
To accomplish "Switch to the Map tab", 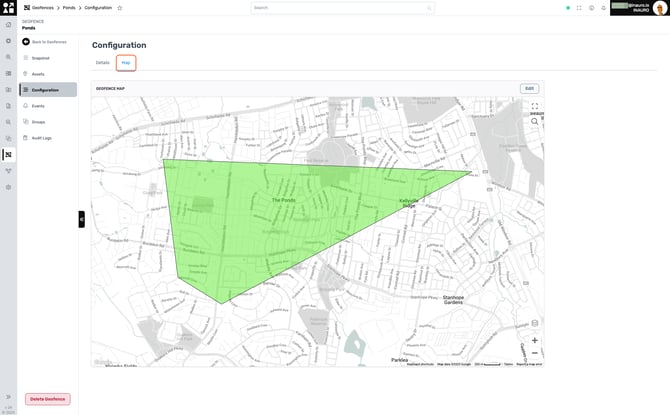I will (126, 63).
